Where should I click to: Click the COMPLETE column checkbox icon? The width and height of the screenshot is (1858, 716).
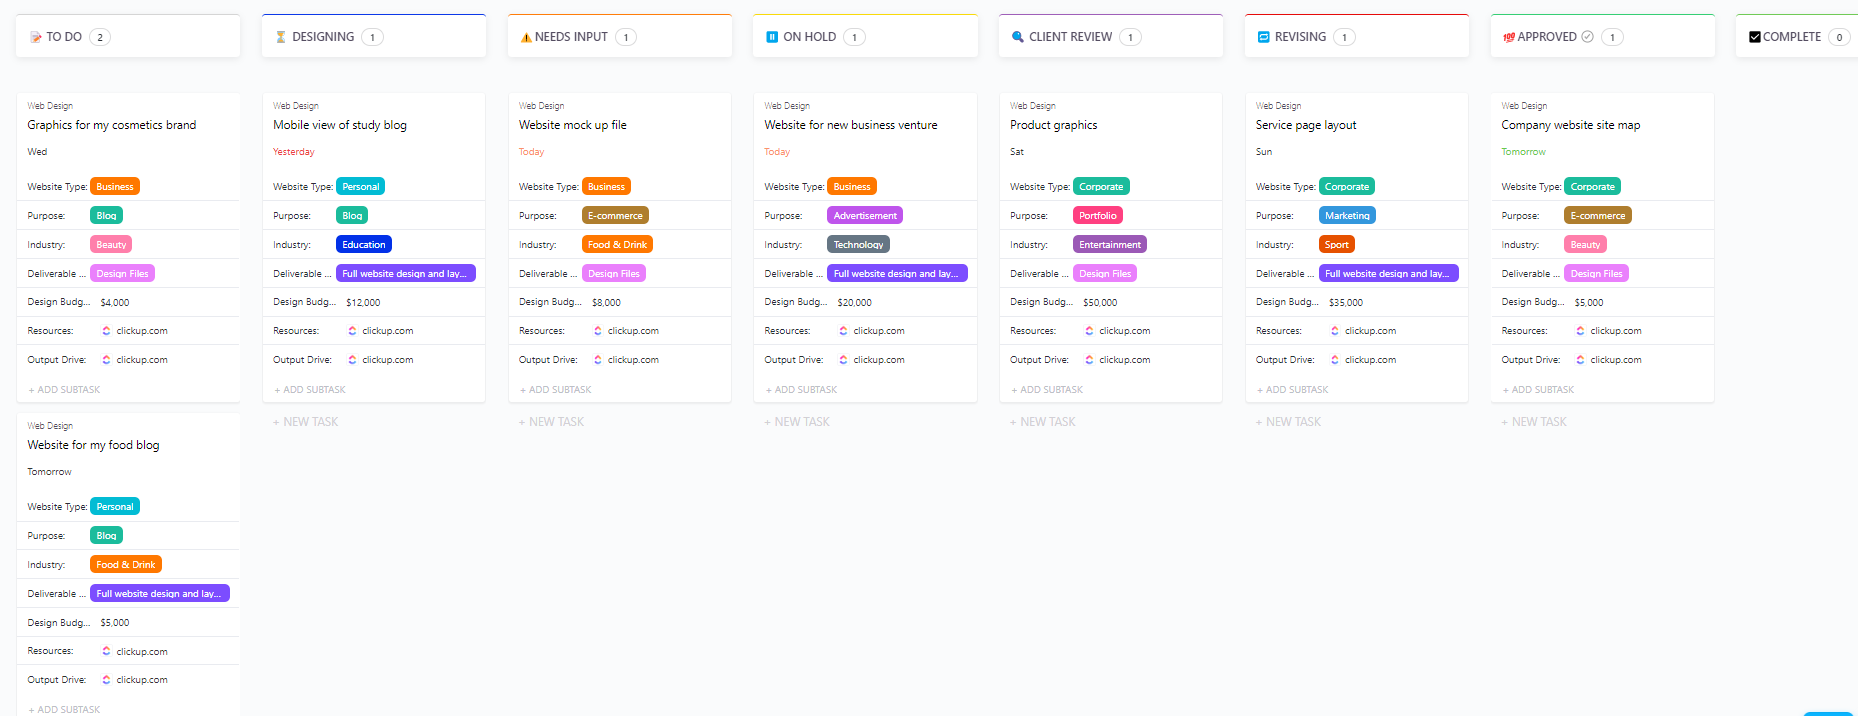pyautogui.click(x=1755, y=37)
